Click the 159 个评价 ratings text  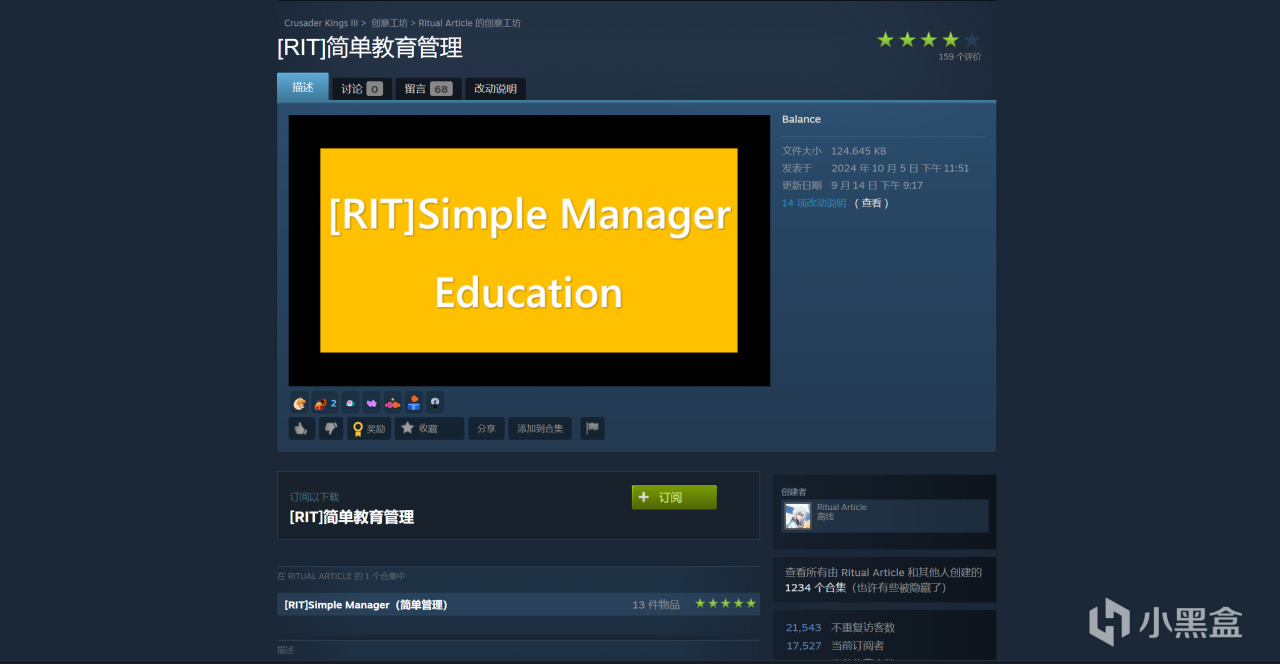(960, 57)
